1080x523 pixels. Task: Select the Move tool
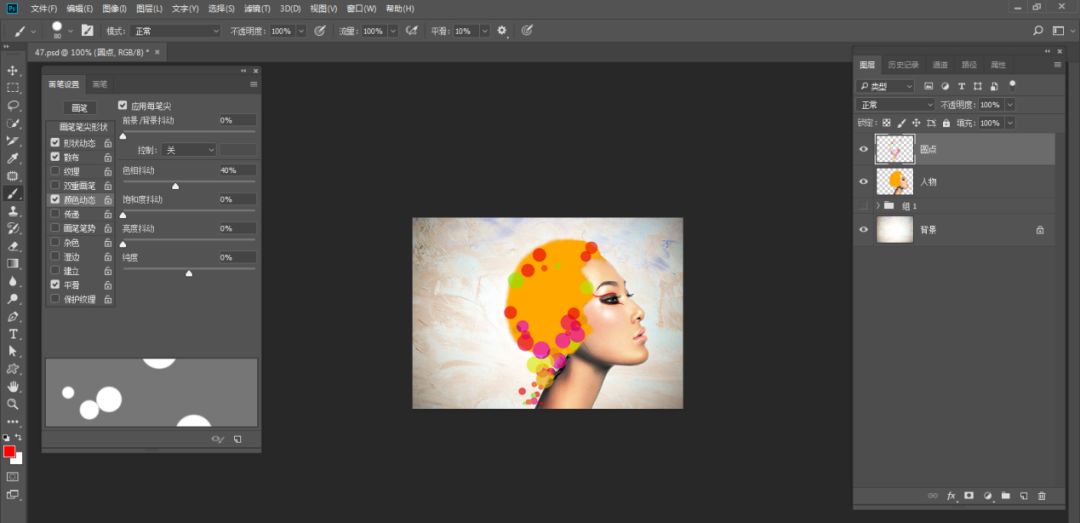tap(12, 70)
